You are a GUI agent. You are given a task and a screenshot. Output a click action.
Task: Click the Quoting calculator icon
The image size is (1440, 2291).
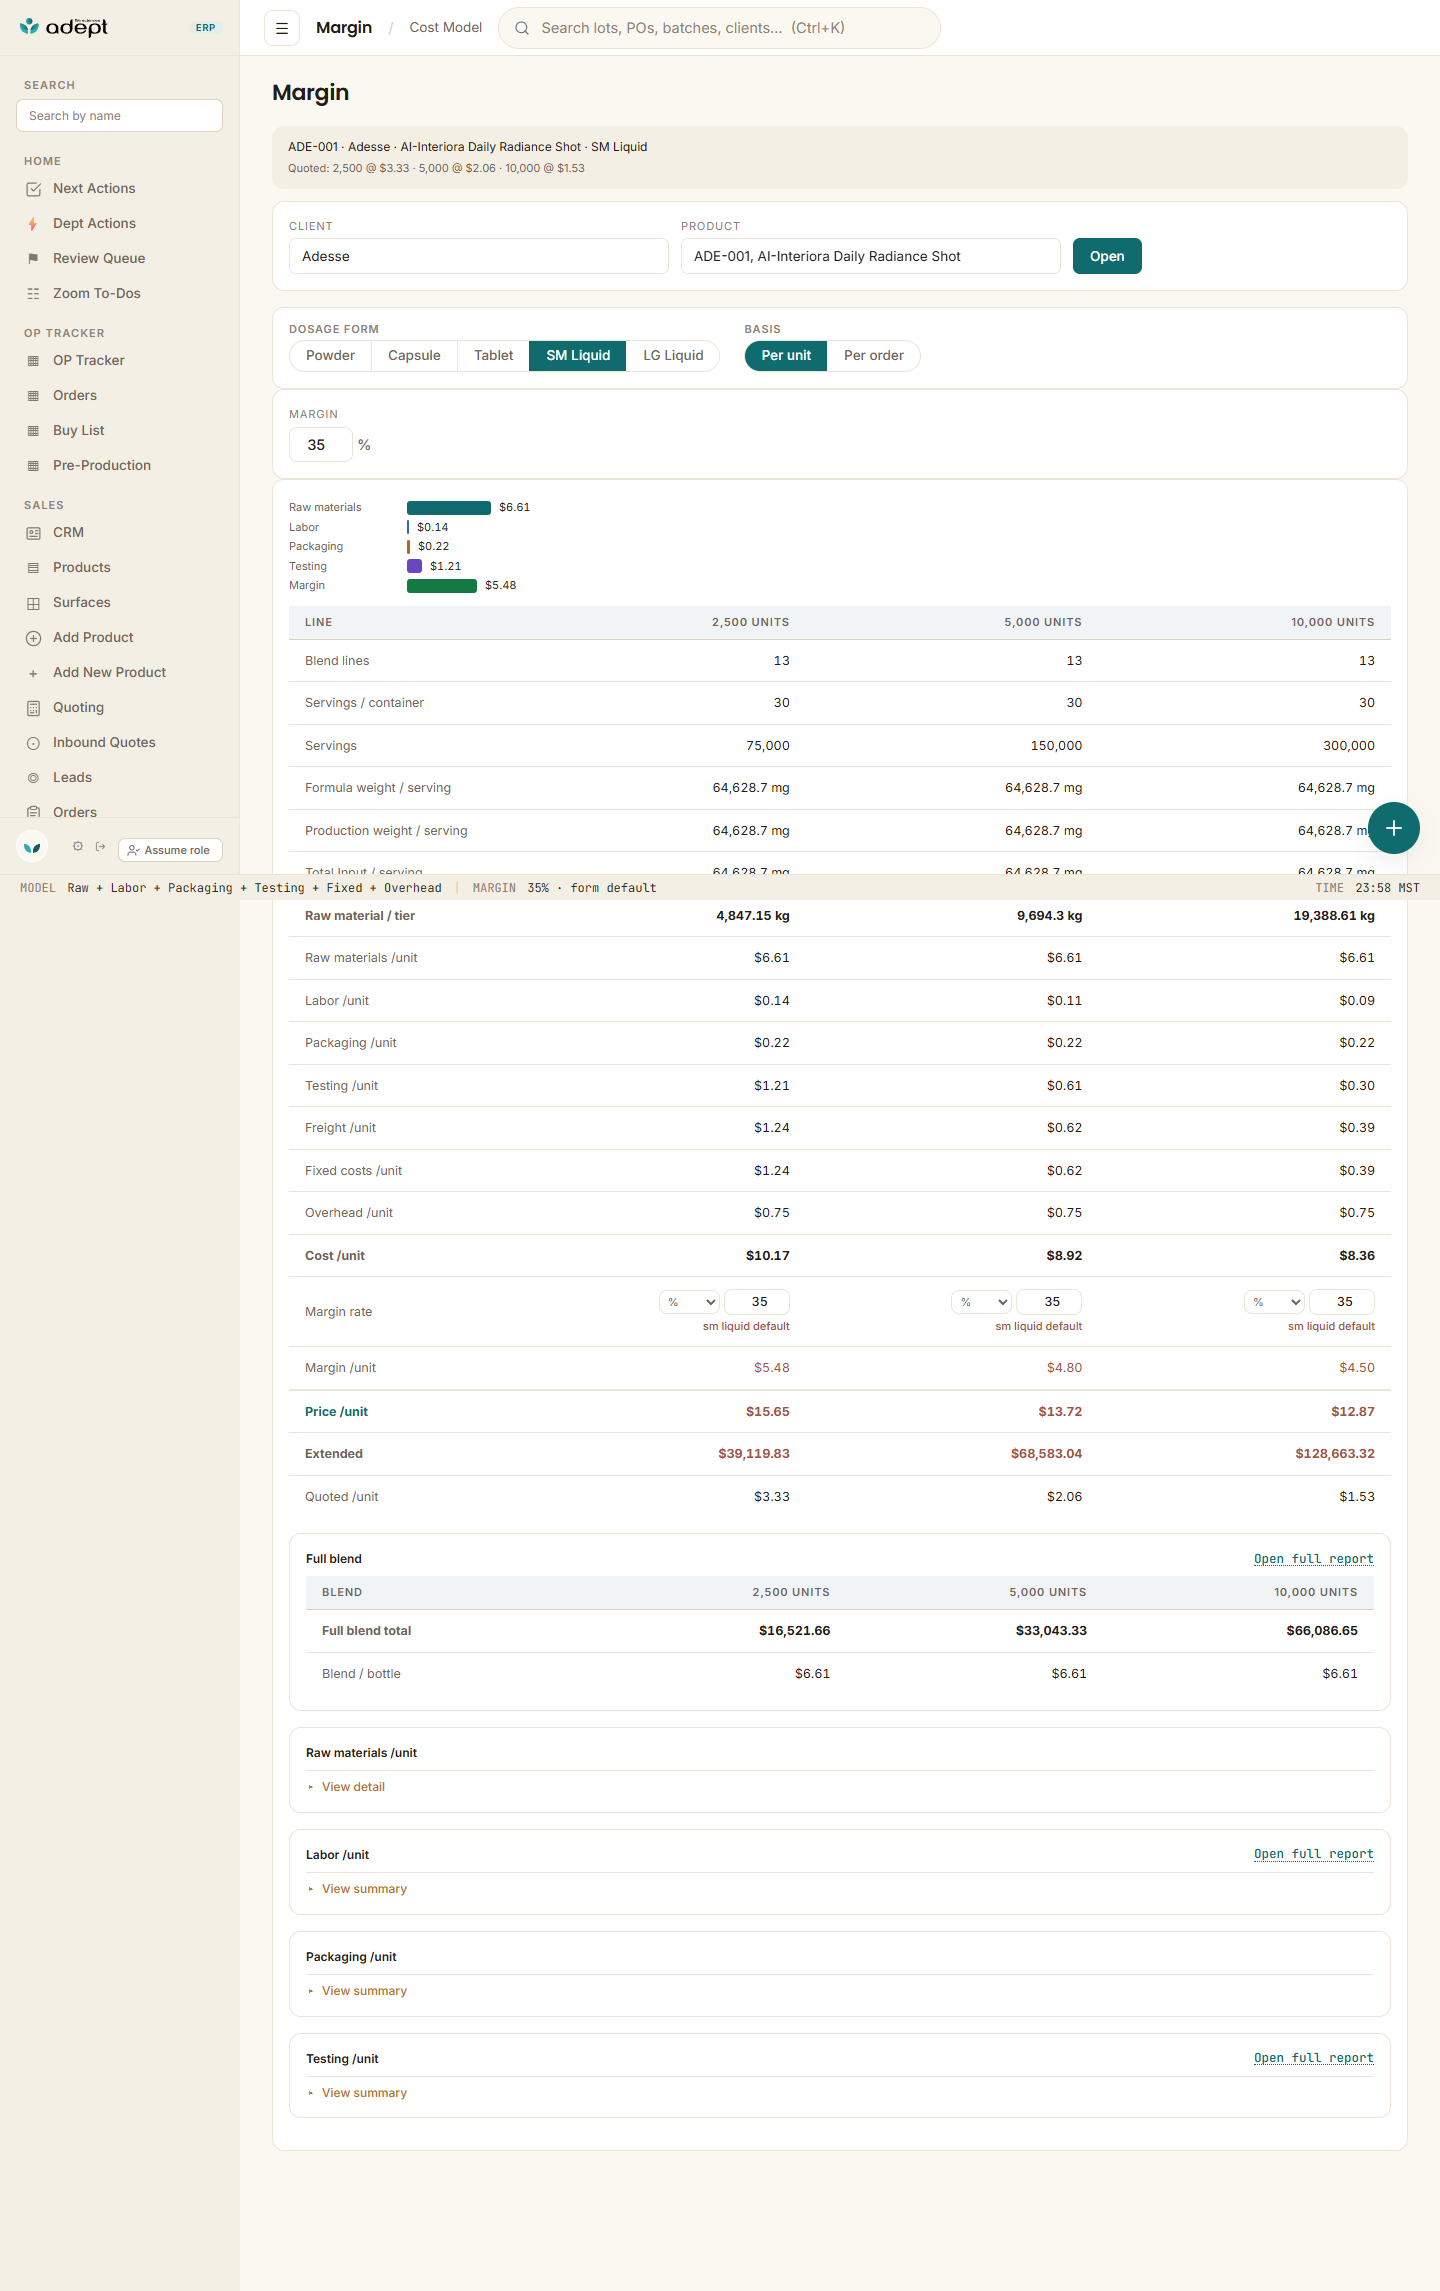click(33, 708)
